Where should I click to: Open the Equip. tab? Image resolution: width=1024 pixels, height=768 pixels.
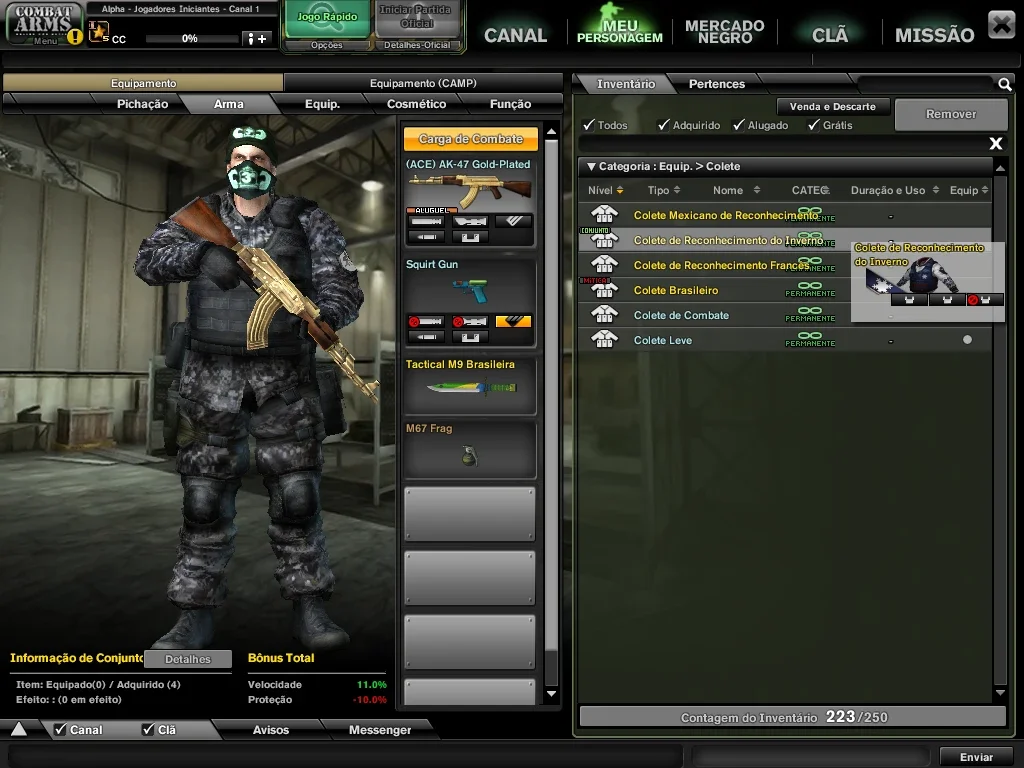[x=323, y=104]
